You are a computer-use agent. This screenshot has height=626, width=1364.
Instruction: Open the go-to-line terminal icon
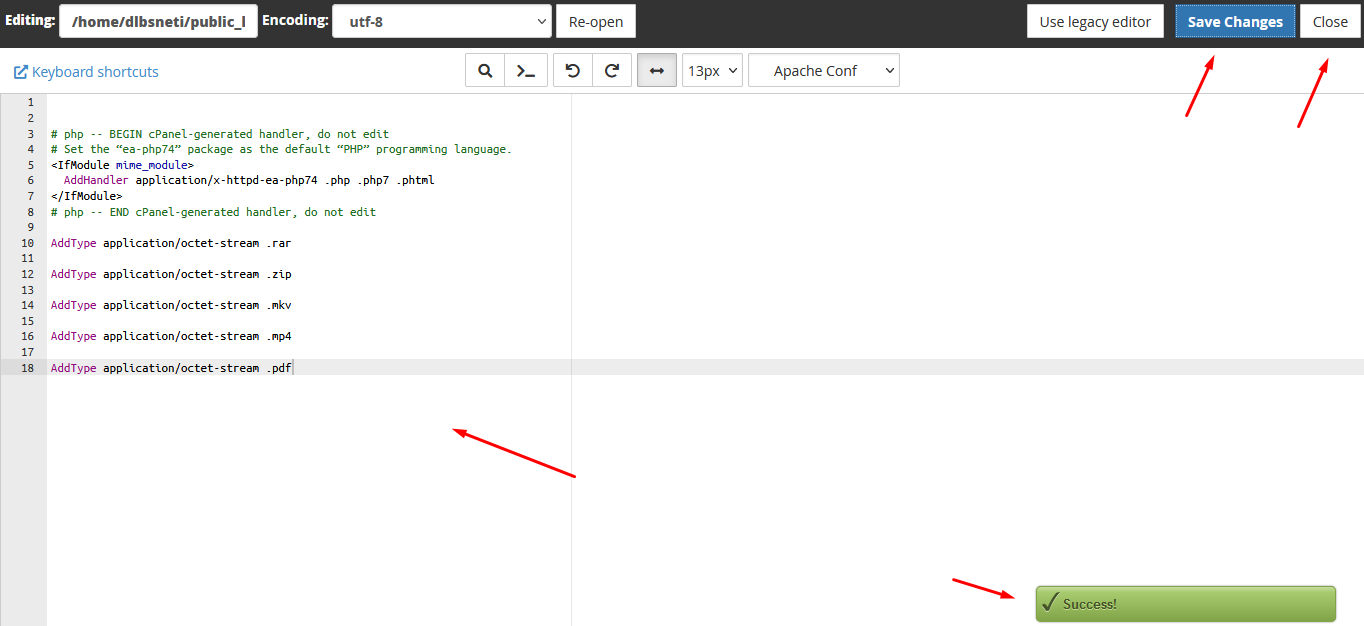click(x=526, y=71)
